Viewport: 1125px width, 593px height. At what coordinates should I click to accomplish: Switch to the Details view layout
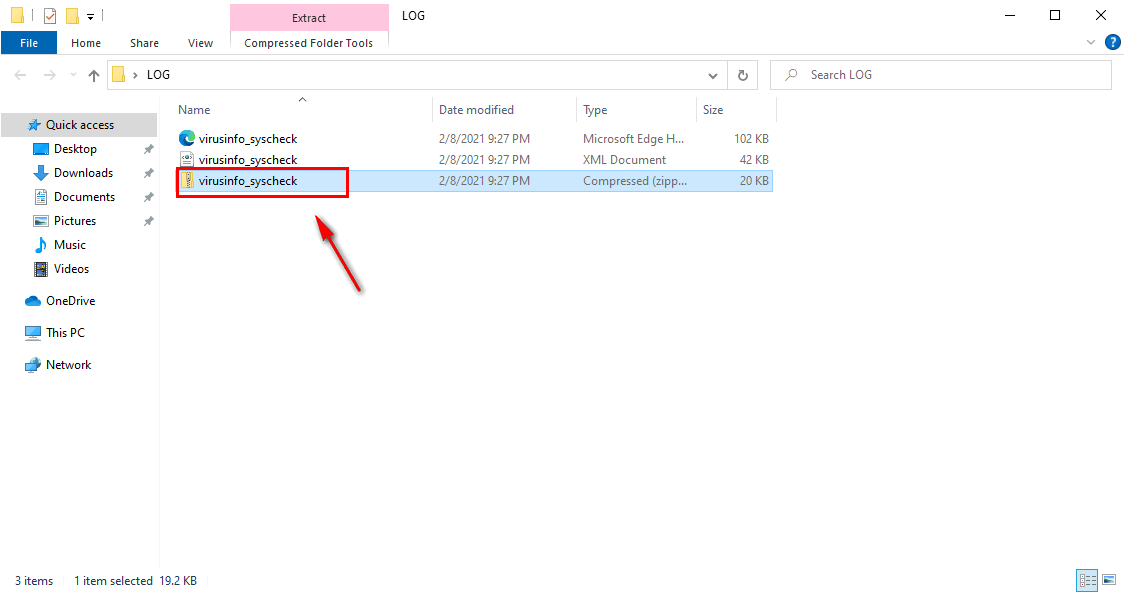(x=1088, y=580)
